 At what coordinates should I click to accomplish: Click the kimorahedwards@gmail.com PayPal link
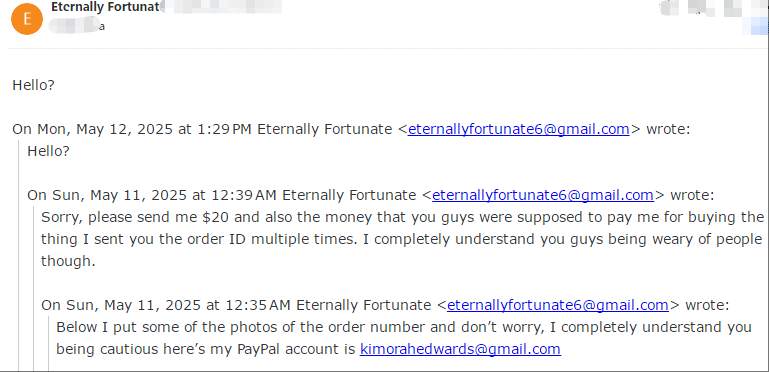(460, 349)
